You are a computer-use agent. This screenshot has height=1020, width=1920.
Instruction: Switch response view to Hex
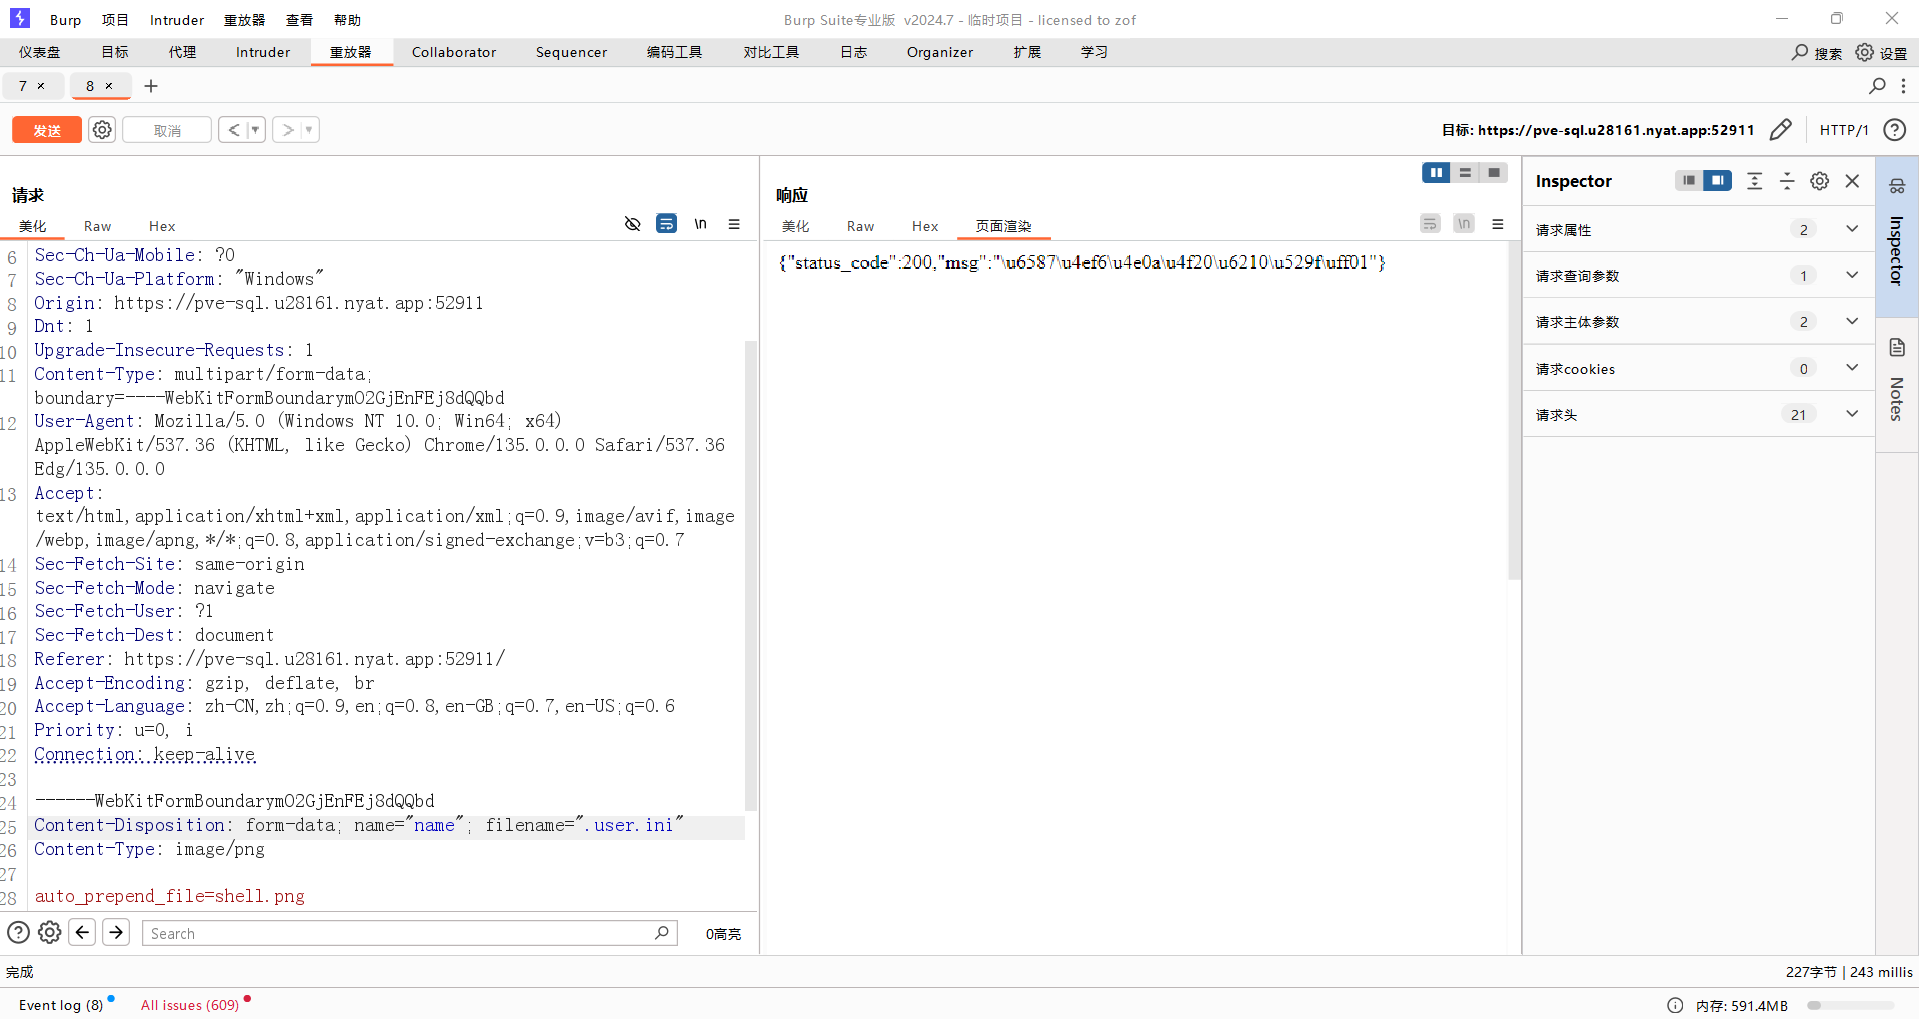(925, 226)
